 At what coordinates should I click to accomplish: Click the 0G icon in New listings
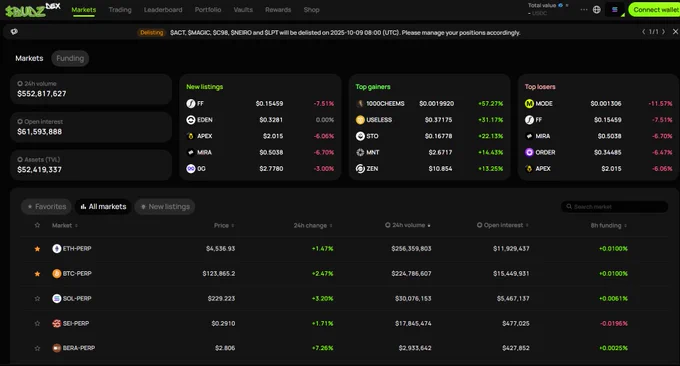click(190, 169)
